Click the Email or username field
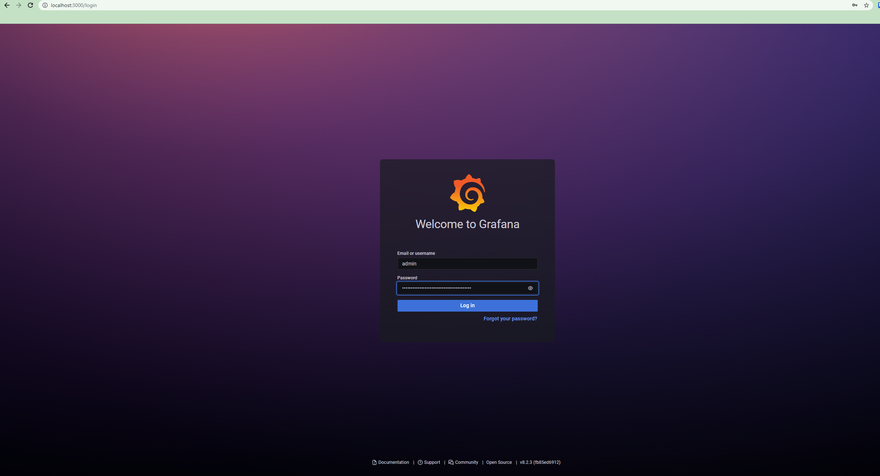The height and width of the screenshot is (476, 880). [468, 263]
